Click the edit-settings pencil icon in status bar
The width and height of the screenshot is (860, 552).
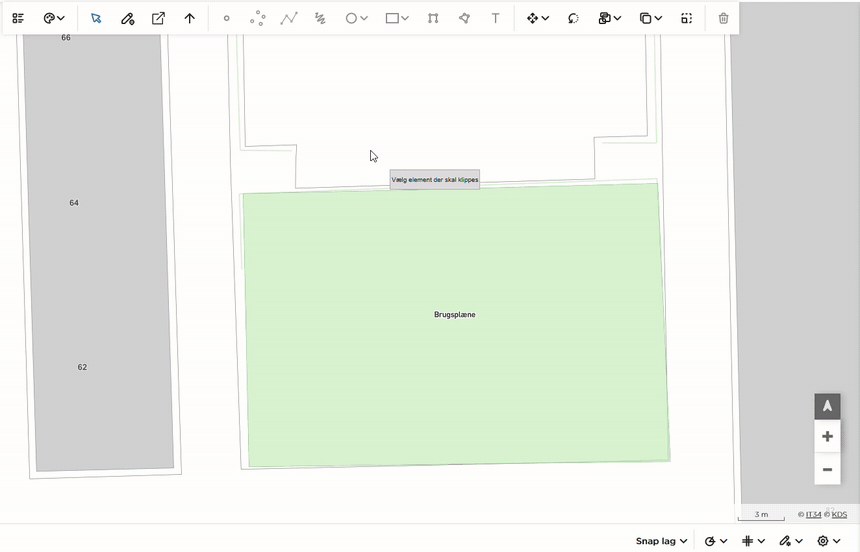pos(785,541)
